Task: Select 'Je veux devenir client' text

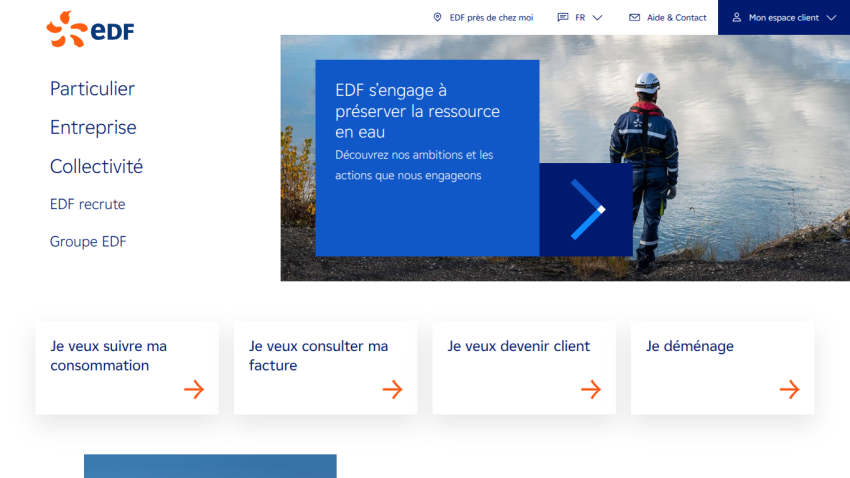Action: point(518,346)
